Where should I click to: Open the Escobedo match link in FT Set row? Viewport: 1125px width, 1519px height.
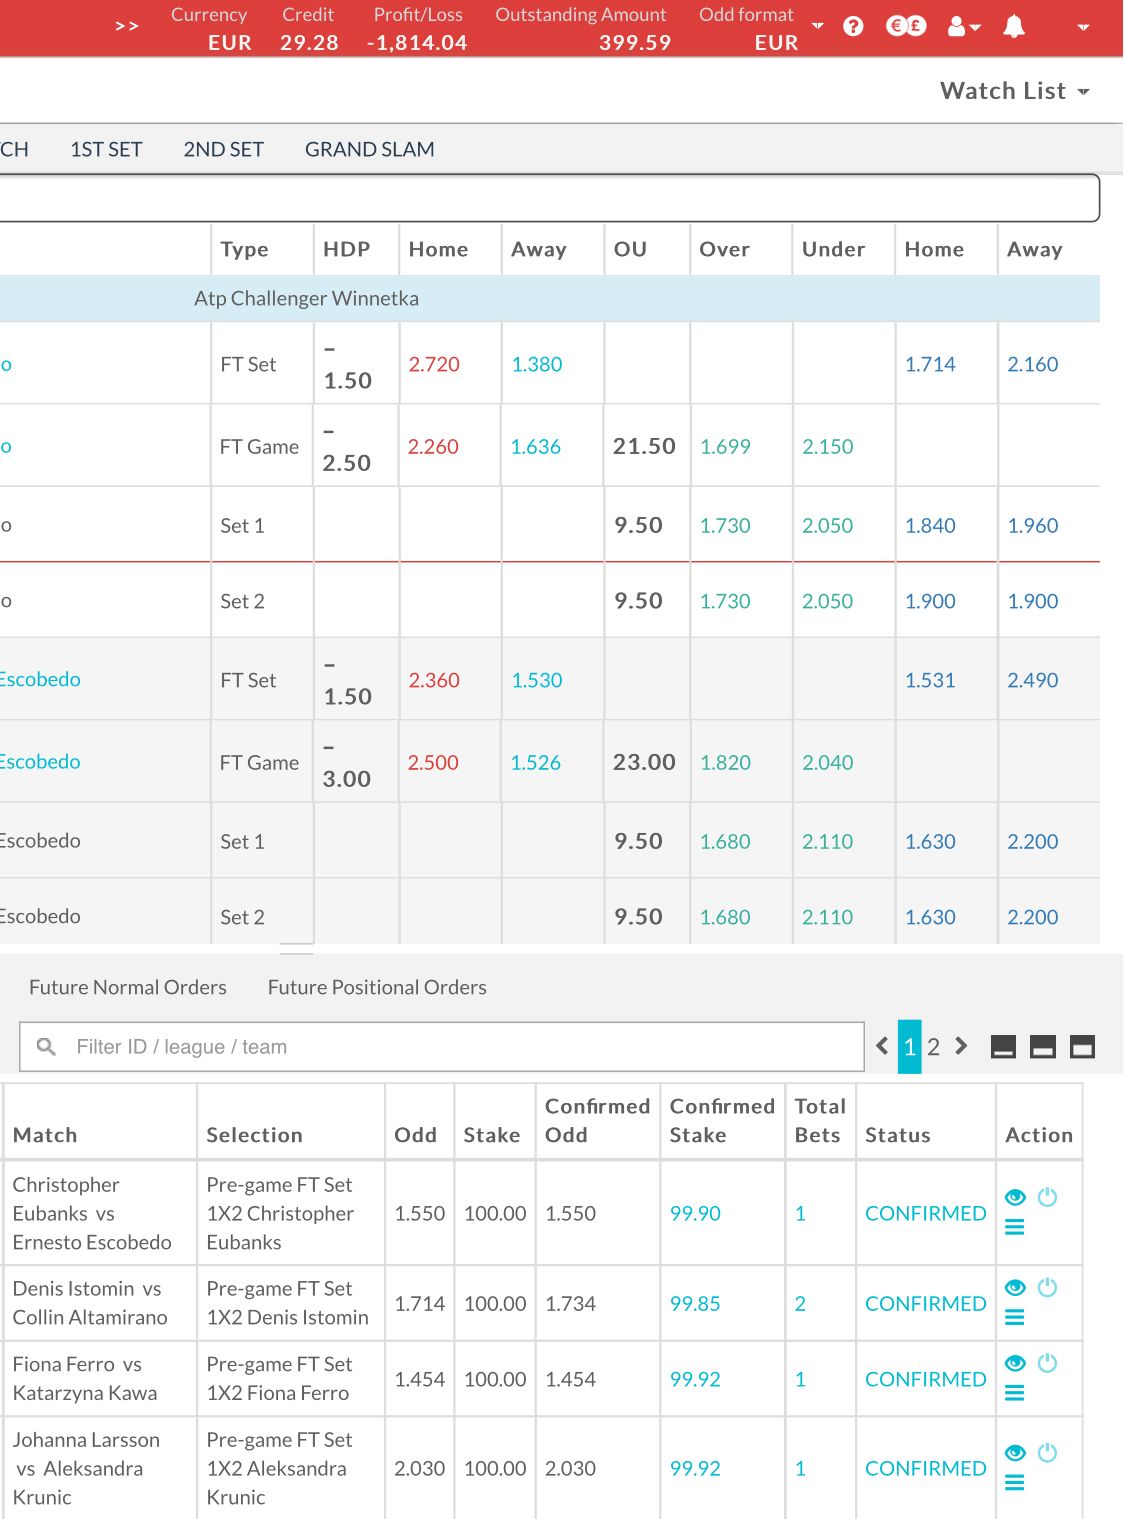(x=40, y=679)
